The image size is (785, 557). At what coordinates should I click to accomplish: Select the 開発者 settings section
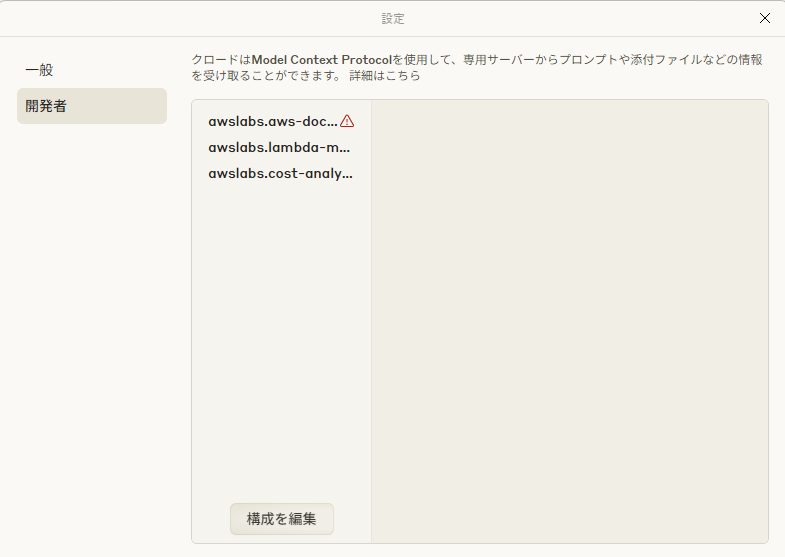point(92,106)
